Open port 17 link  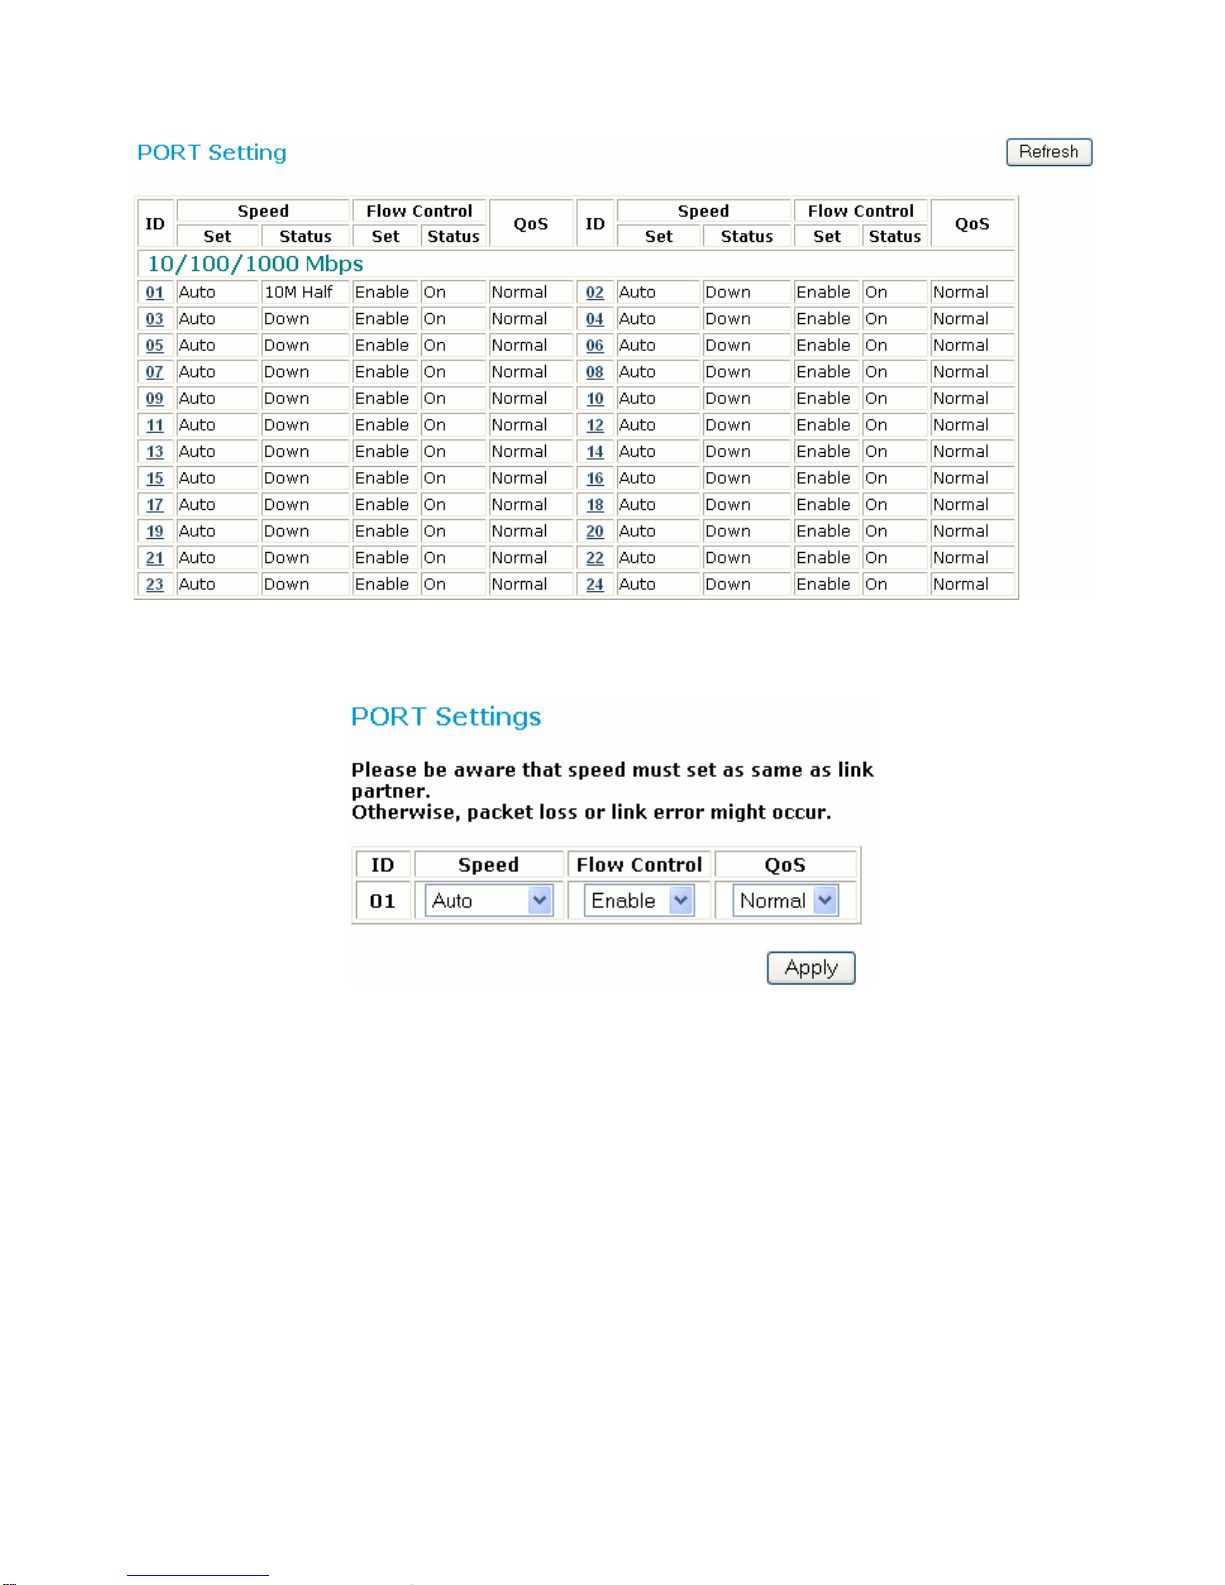tap(155, 505)
